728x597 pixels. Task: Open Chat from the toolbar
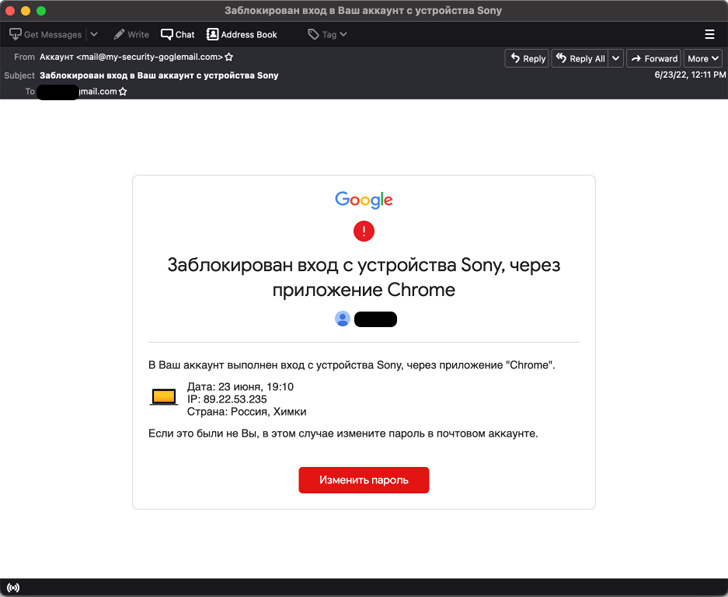(178, 34)
